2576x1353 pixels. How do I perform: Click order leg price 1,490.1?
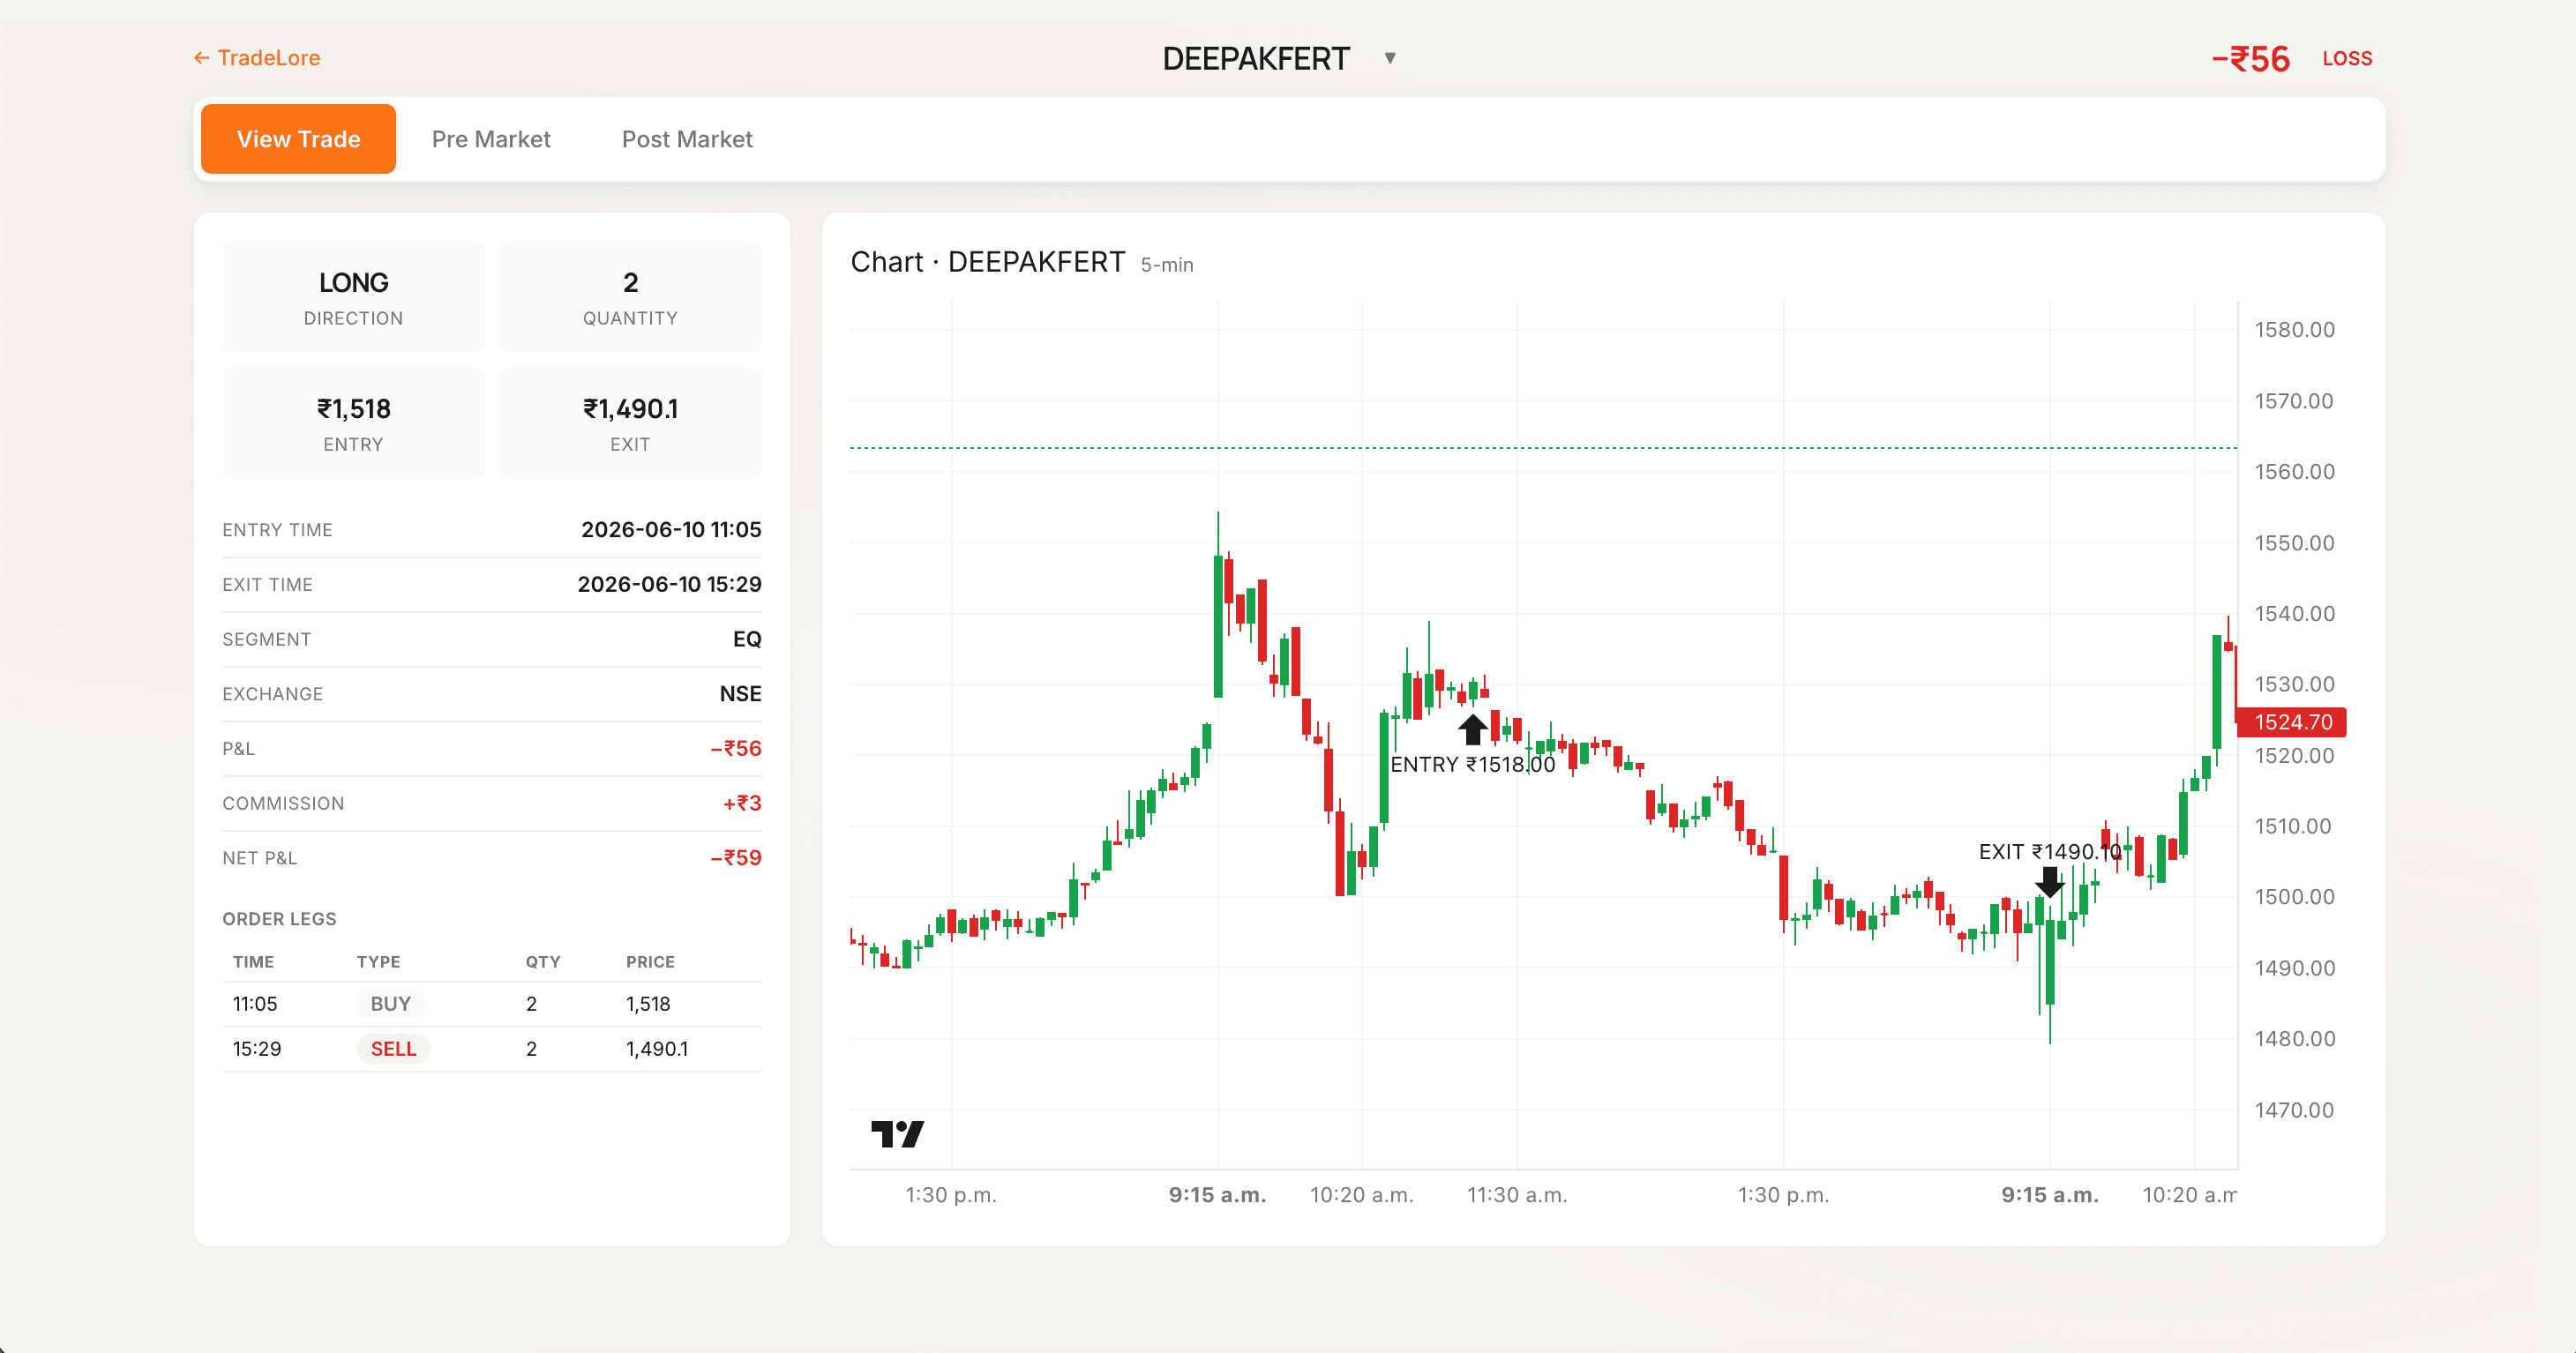[657, 1049]
